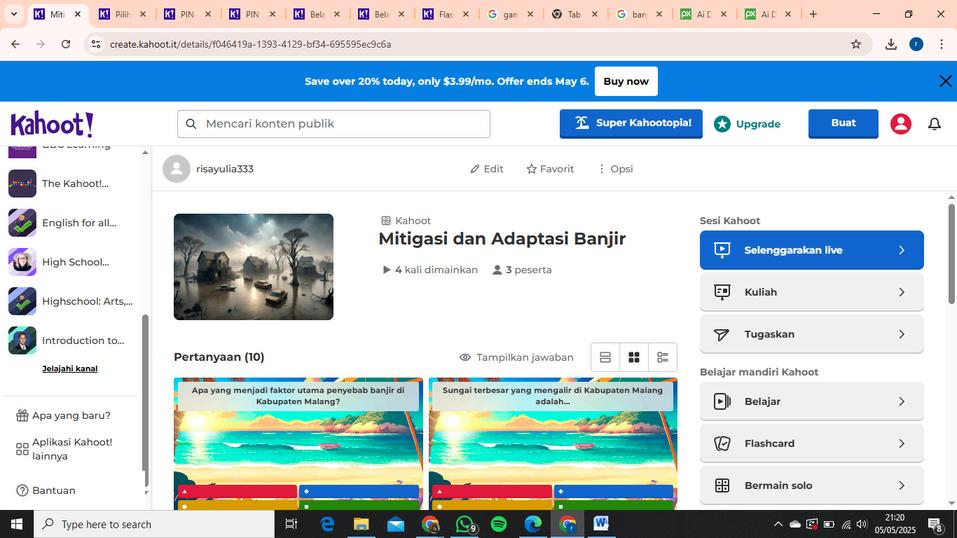Screen dimensions: 957x538
Task: Click the flooded houses cover image
Action: pyautogui.click(x=253, y=267)
